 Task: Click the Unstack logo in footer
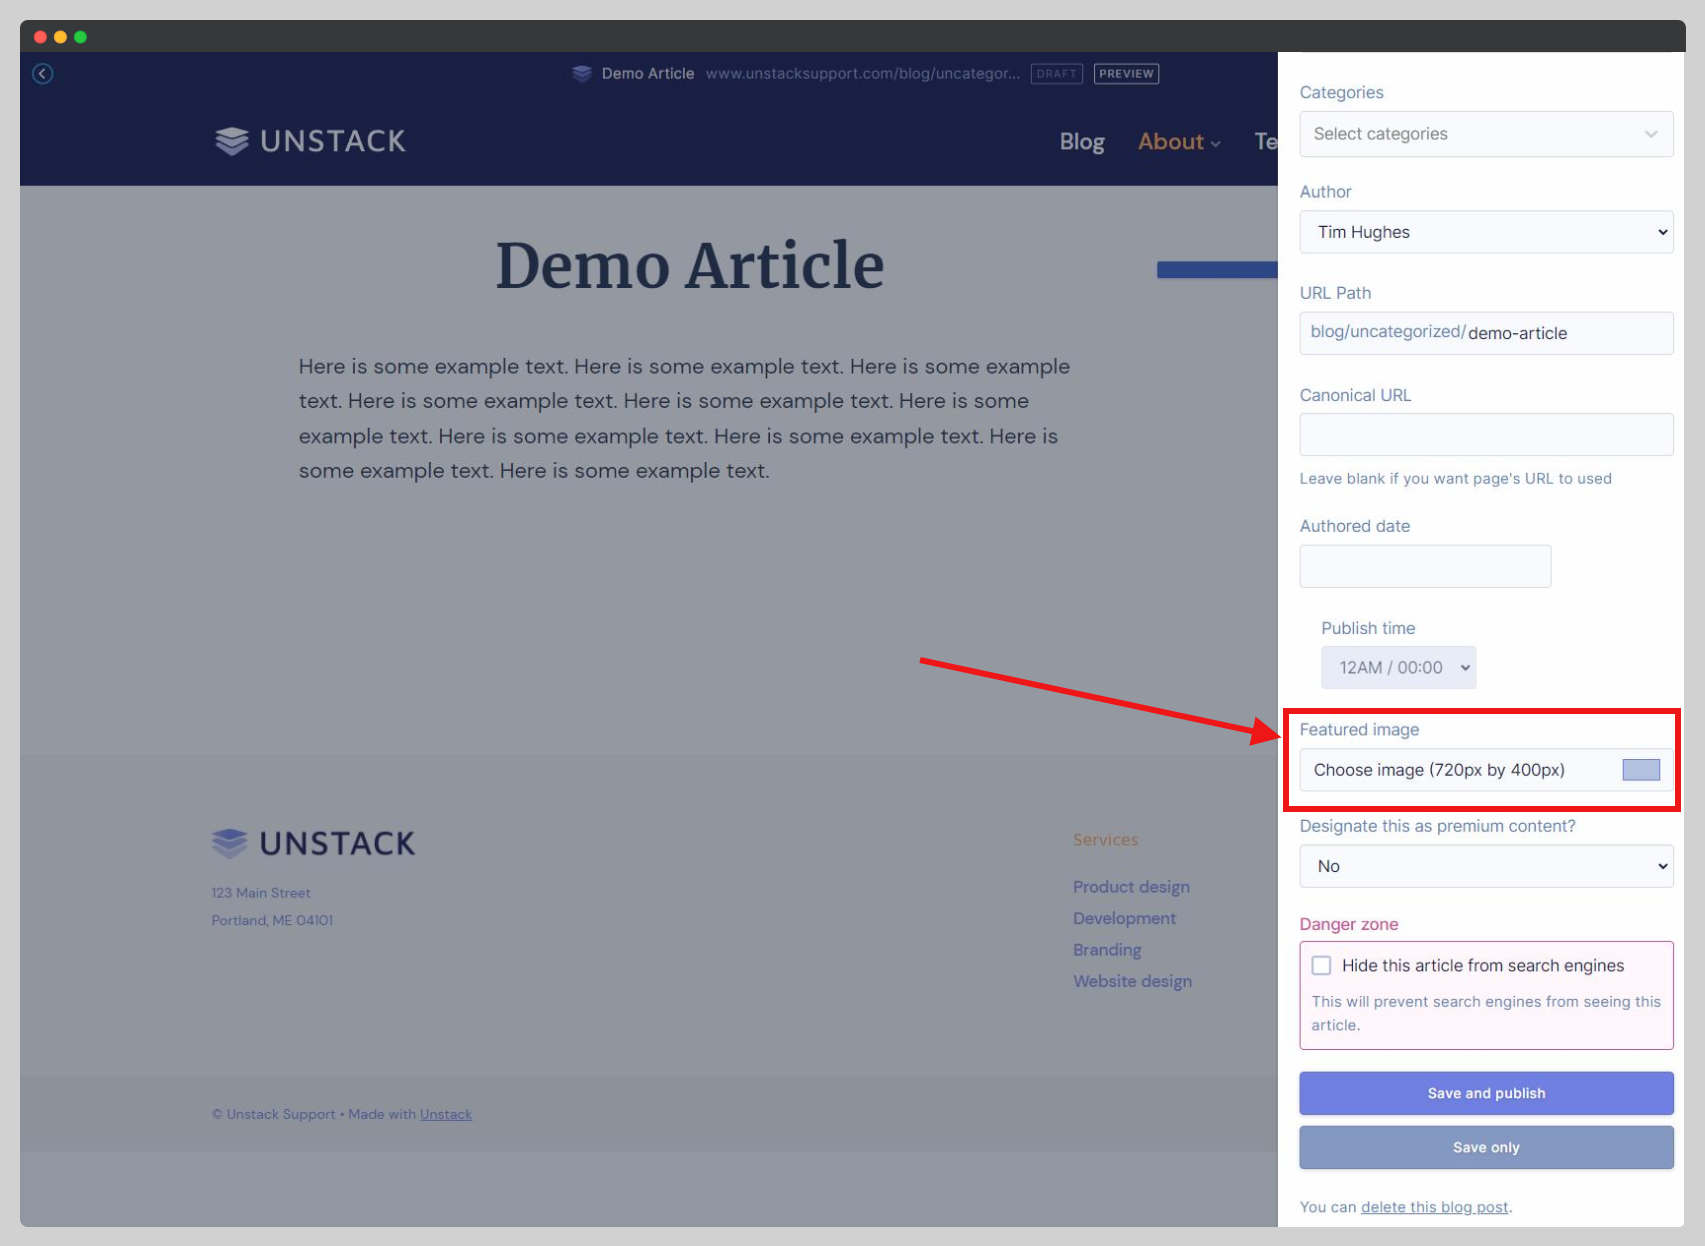tap(313, 843)
